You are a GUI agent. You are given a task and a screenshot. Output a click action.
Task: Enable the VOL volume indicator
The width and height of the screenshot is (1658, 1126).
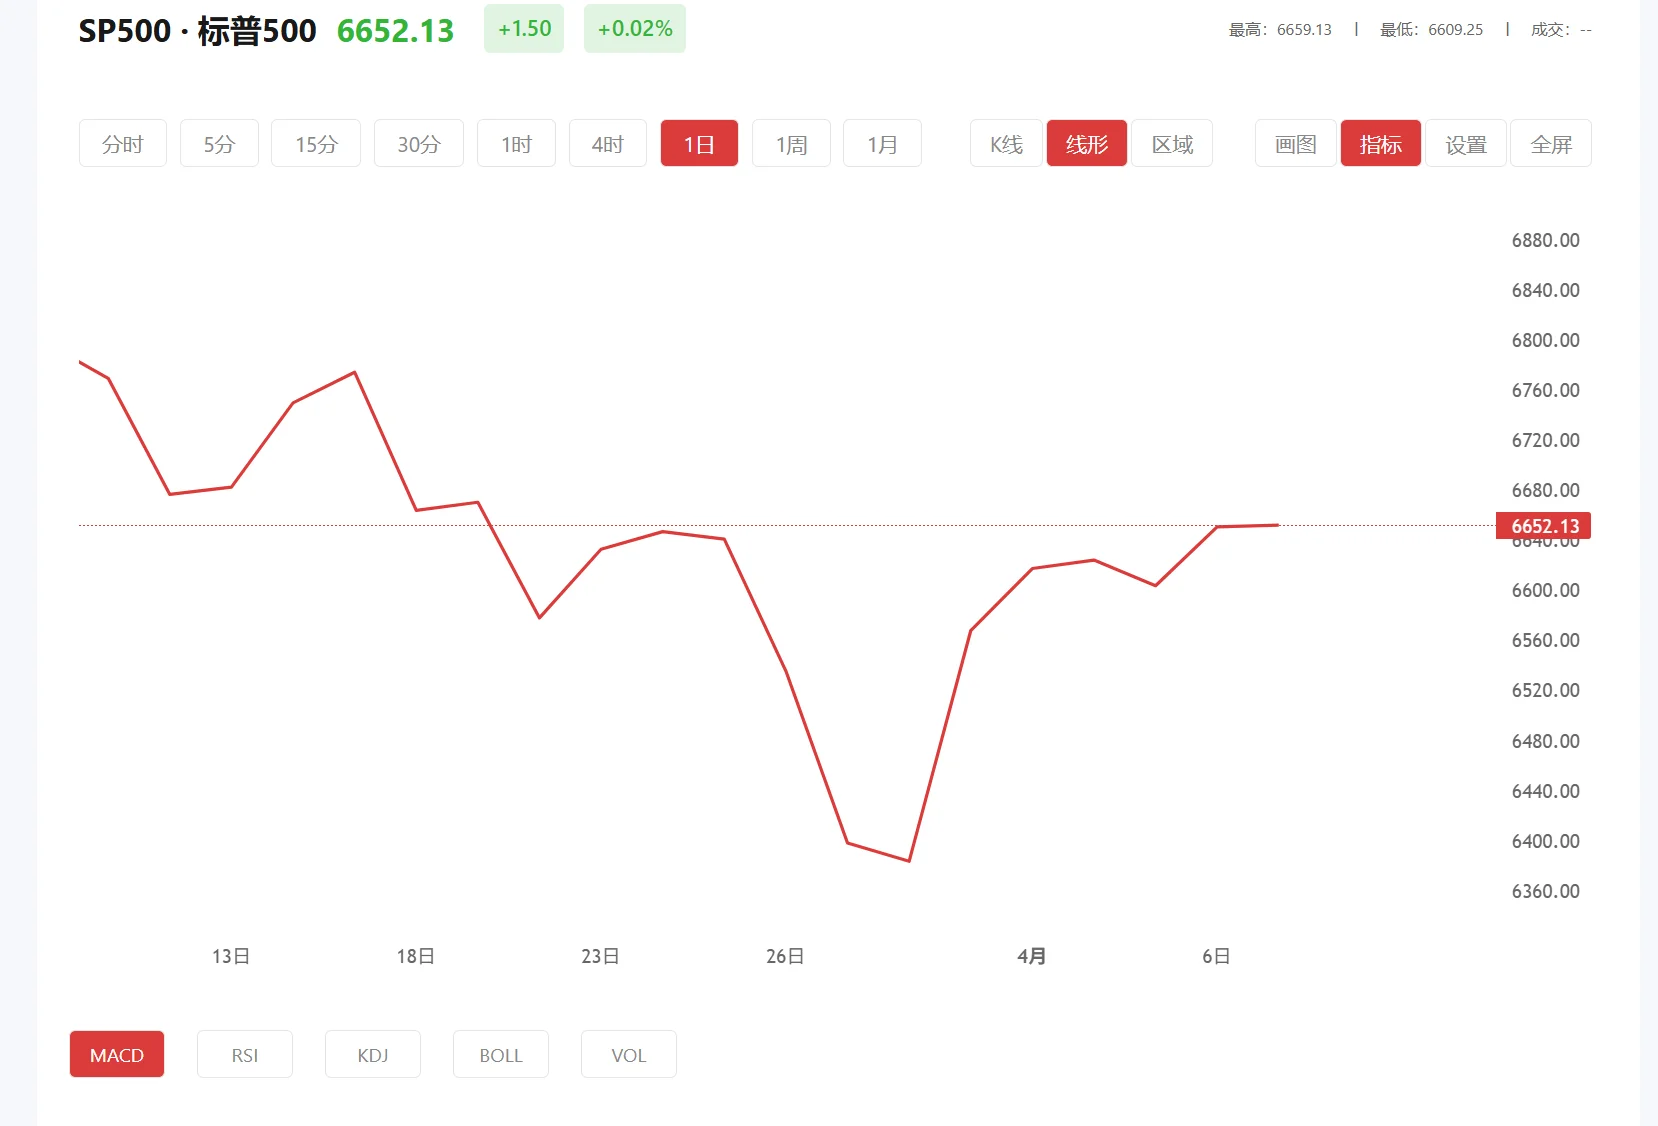coord(628,1054)
